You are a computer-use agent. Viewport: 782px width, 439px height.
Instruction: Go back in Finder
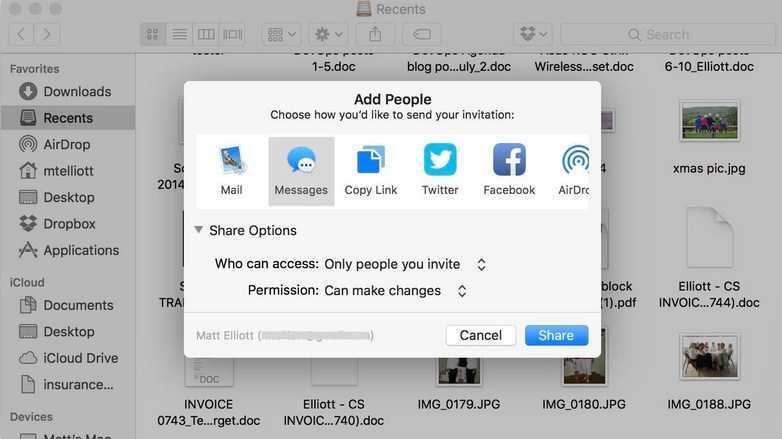[21, 34]
